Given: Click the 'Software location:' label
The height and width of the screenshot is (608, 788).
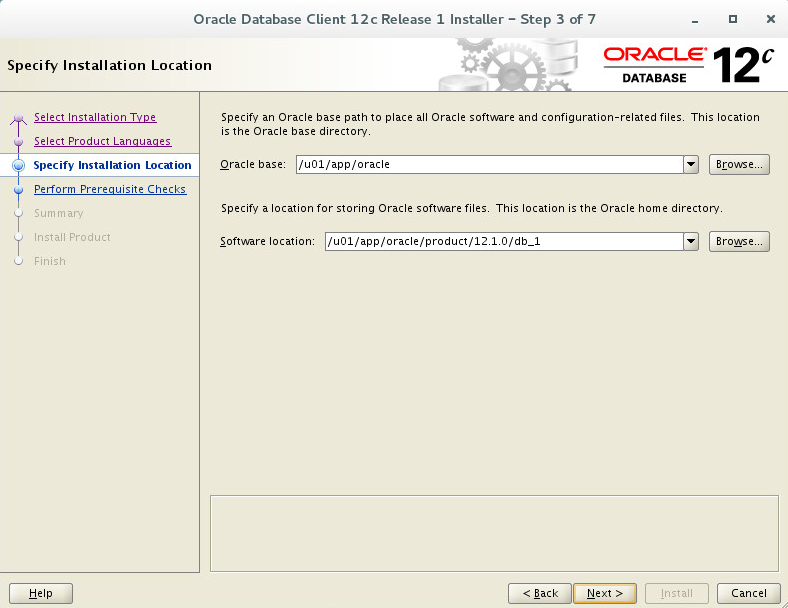Looking at the screenshot, I should 267,241.
